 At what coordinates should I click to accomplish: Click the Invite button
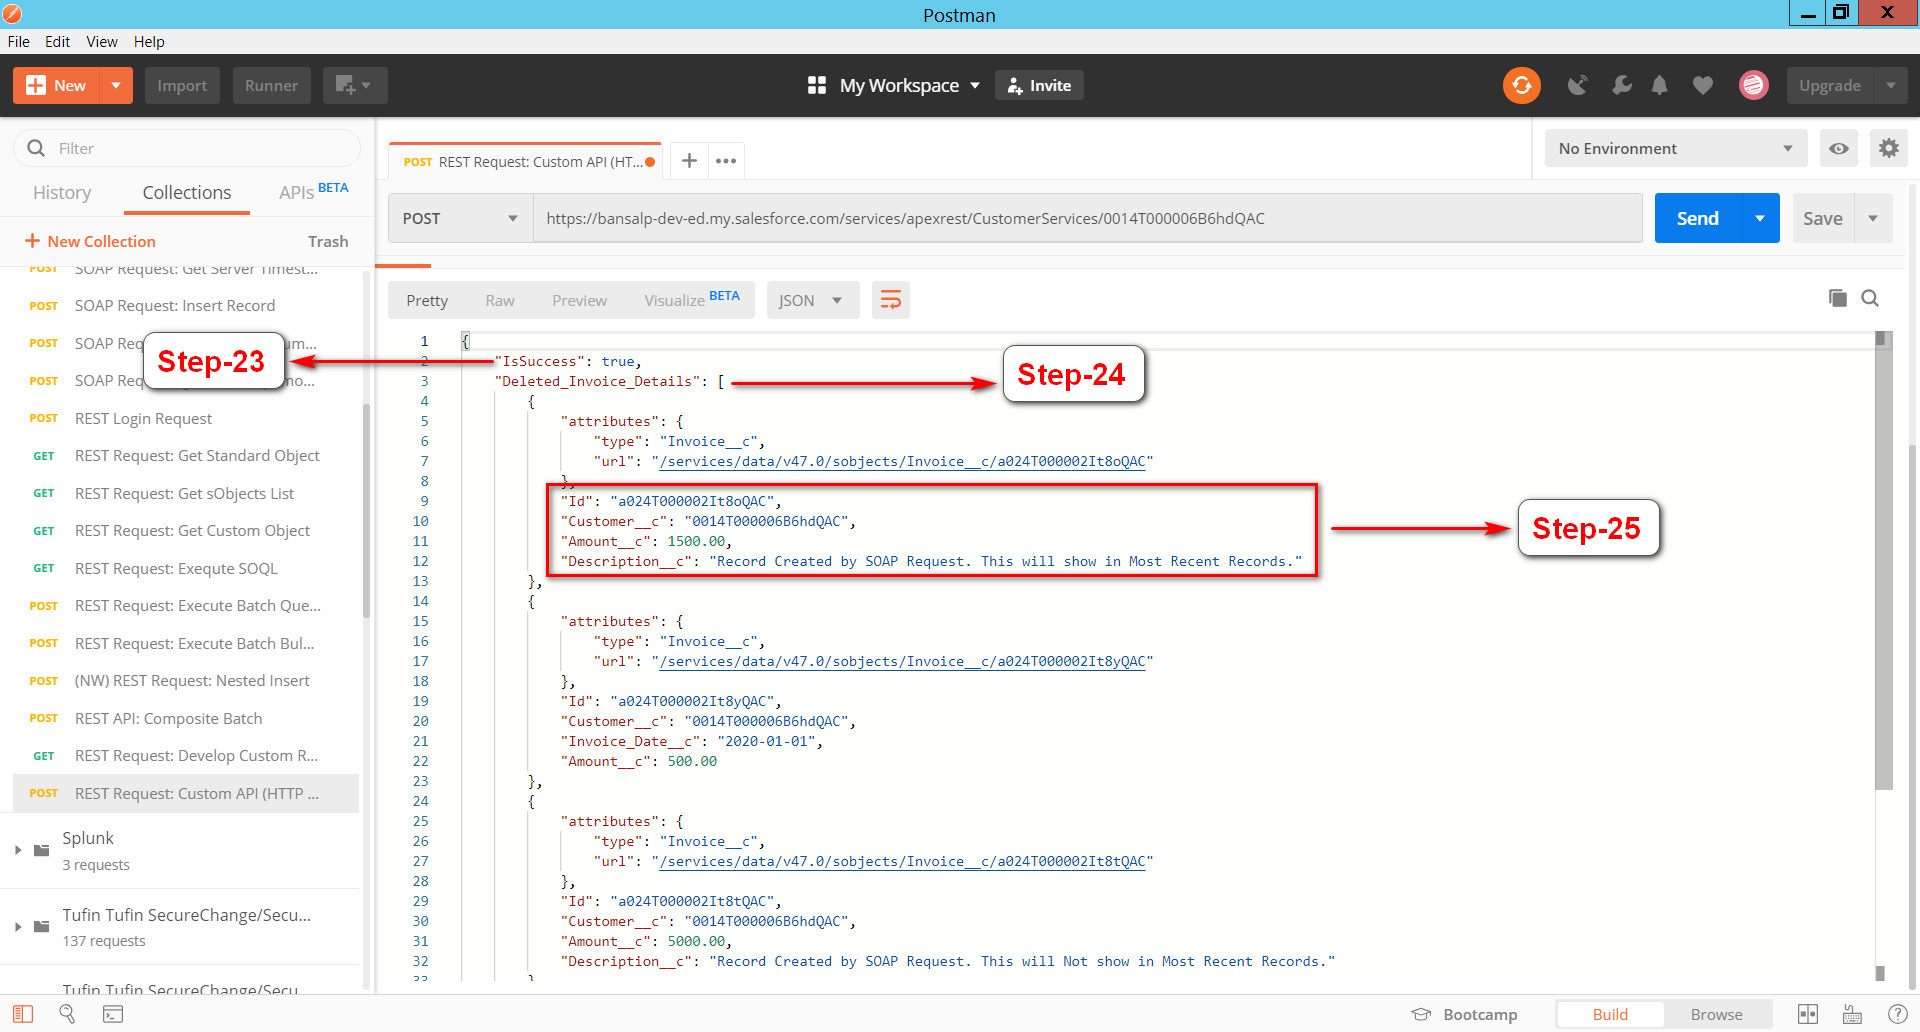click(x=1039, y=86)
